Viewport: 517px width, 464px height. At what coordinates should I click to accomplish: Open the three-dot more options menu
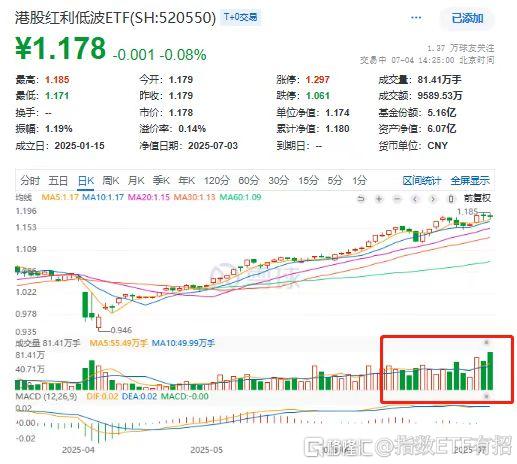click(x=416, y=18)
